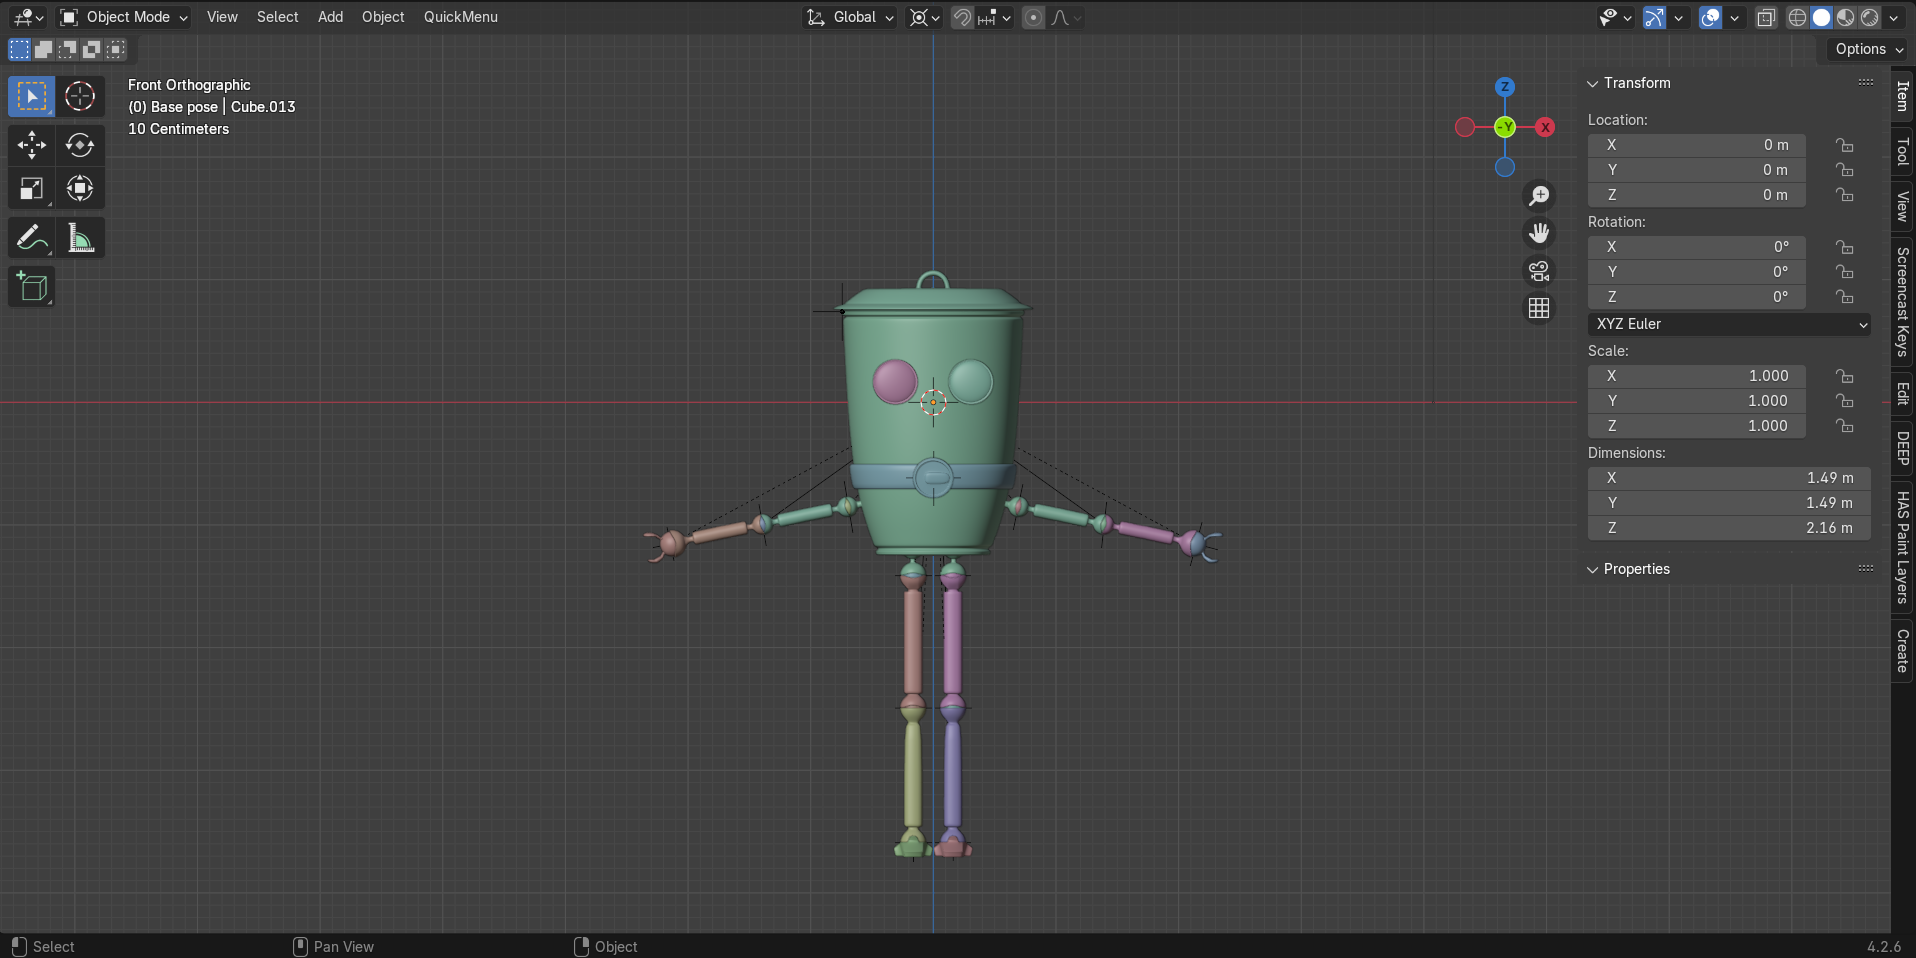Click the Location X value field

[1697, 145]
